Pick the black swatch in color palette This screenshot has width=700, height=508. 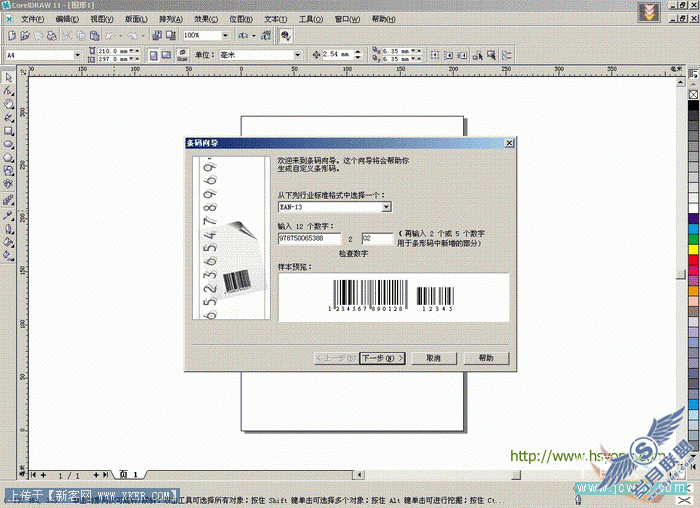693,105
